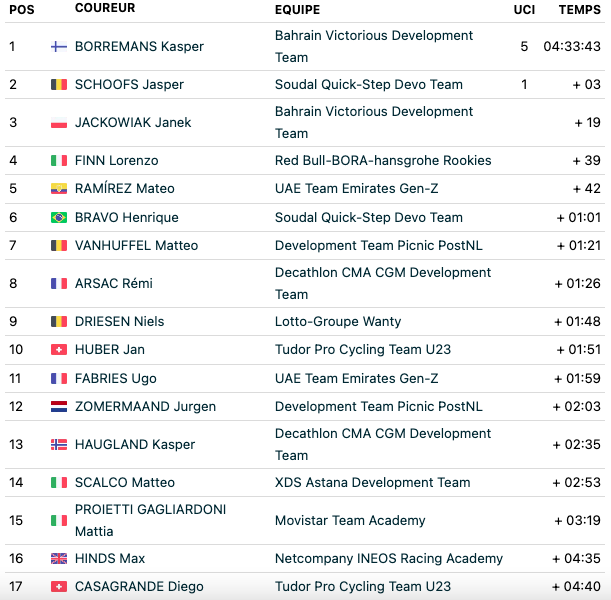The width and height of the screenshot is (611, 600).
Task: Click the POS column header
Action: pos(22,10)
